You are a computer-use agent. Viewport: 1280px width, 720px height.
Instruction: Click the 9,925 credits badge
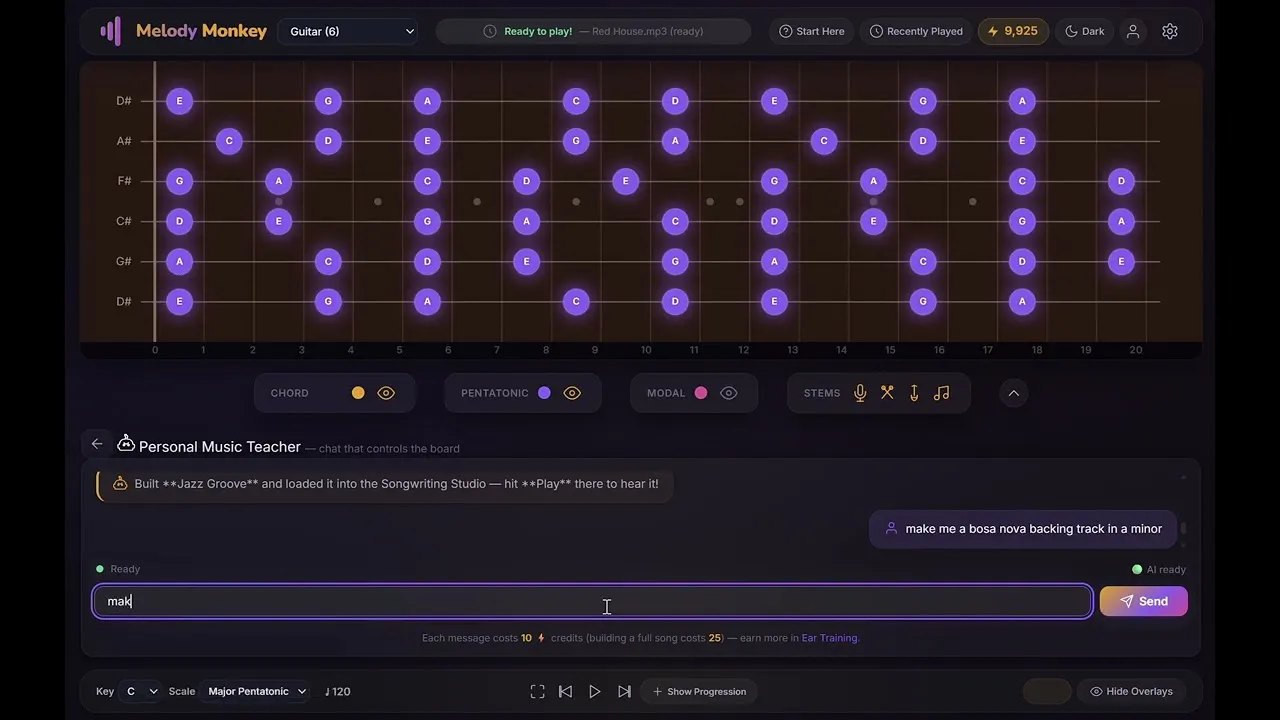(1013, 31)
